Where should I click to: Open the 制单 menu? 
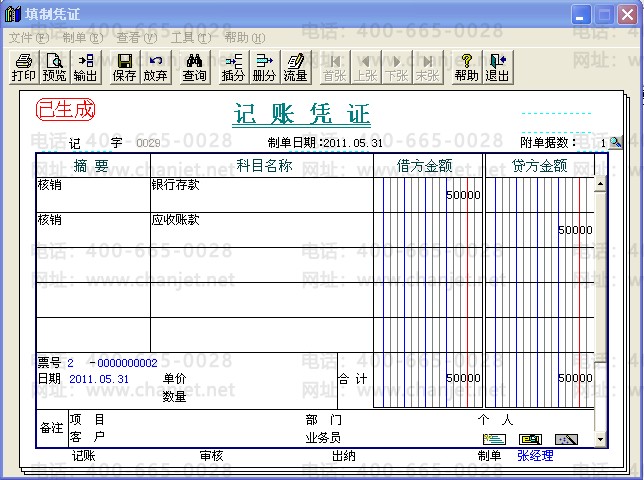click(82, 37)
